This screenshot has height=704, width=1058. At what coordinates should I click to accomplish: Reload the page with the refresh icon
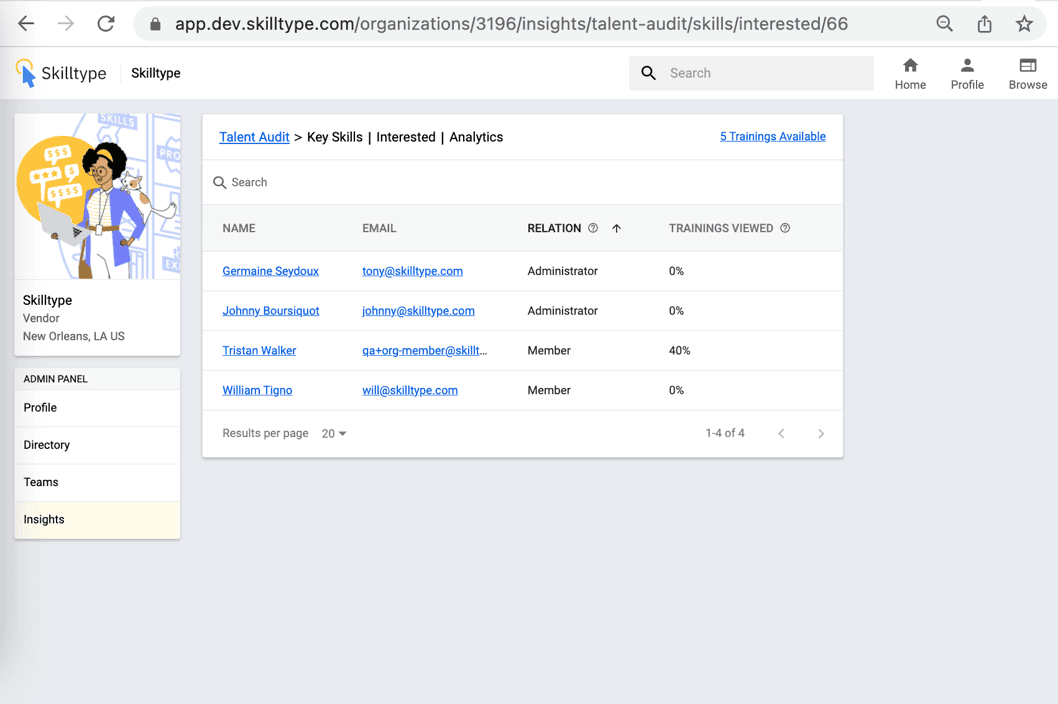pos(106,24)
